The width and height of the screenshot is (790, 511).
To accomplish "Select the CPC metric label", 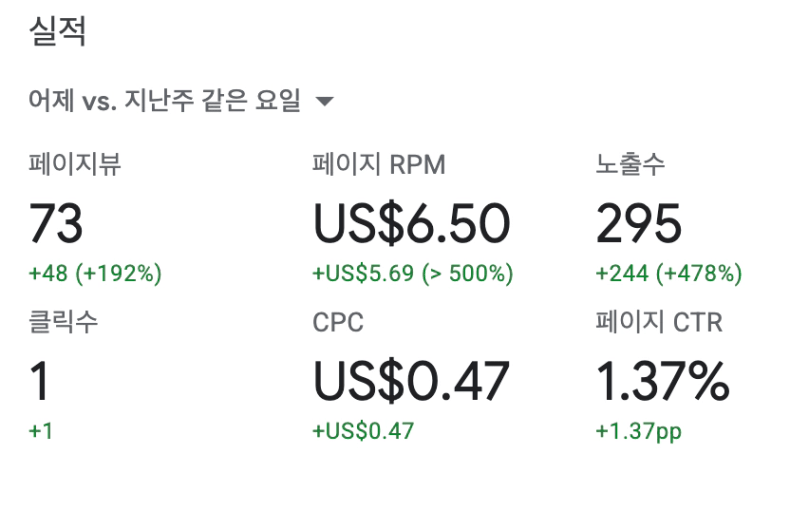I will (338, 322).
